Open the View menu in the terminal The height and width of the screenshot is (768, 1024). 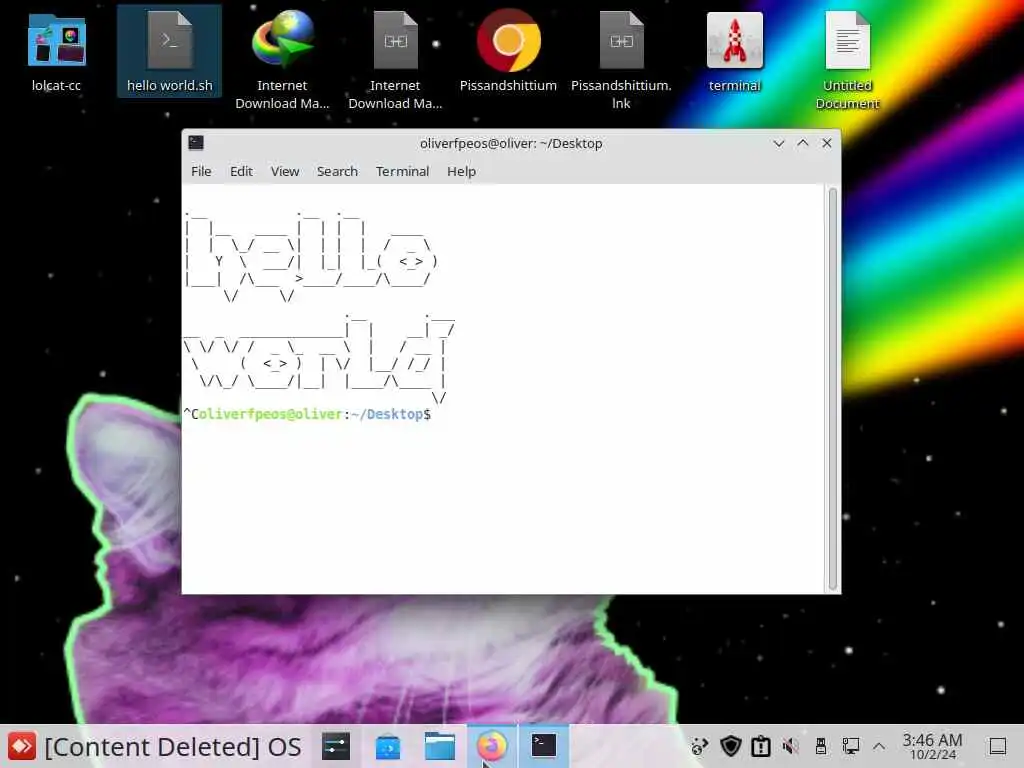(x=285, y=171)
